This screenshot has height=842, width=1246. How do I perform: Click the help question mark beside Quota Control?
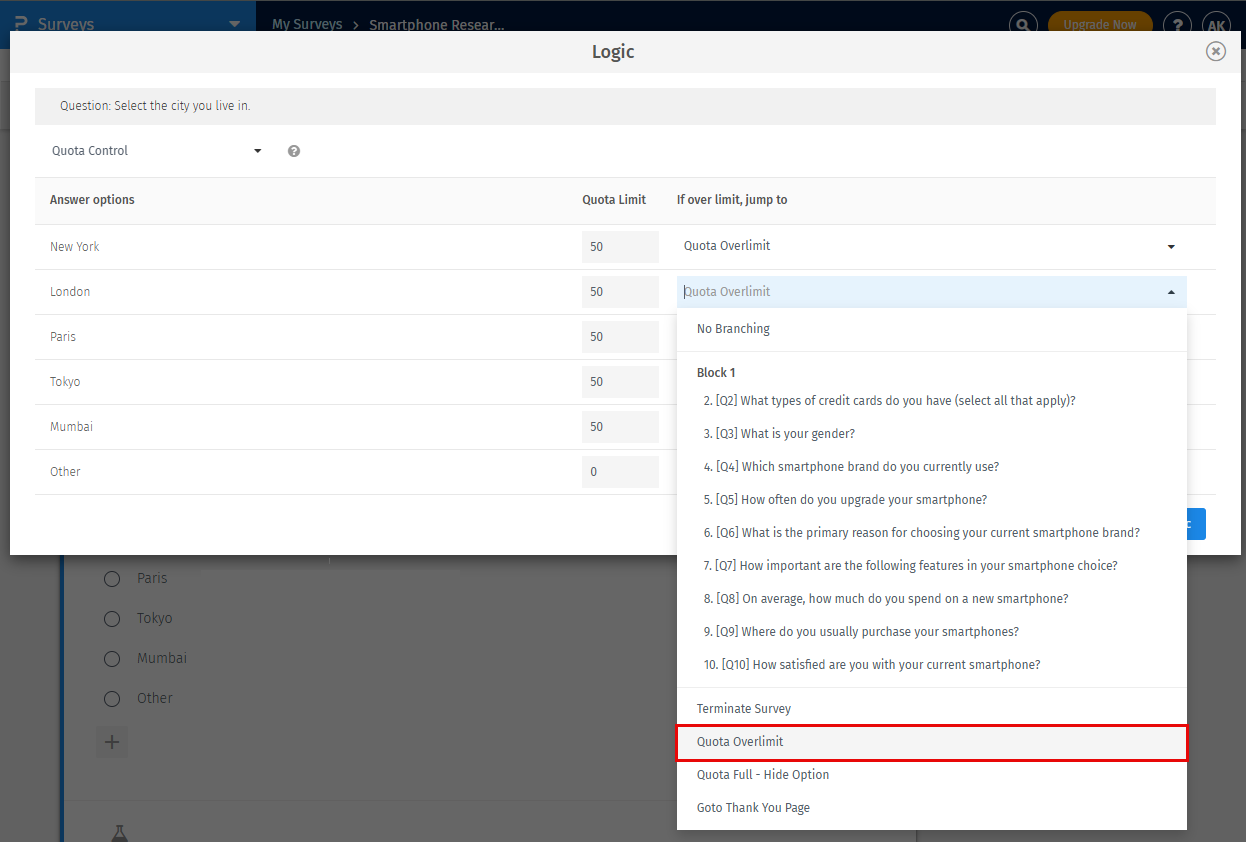pyautogui.click(x=294, y=151)
